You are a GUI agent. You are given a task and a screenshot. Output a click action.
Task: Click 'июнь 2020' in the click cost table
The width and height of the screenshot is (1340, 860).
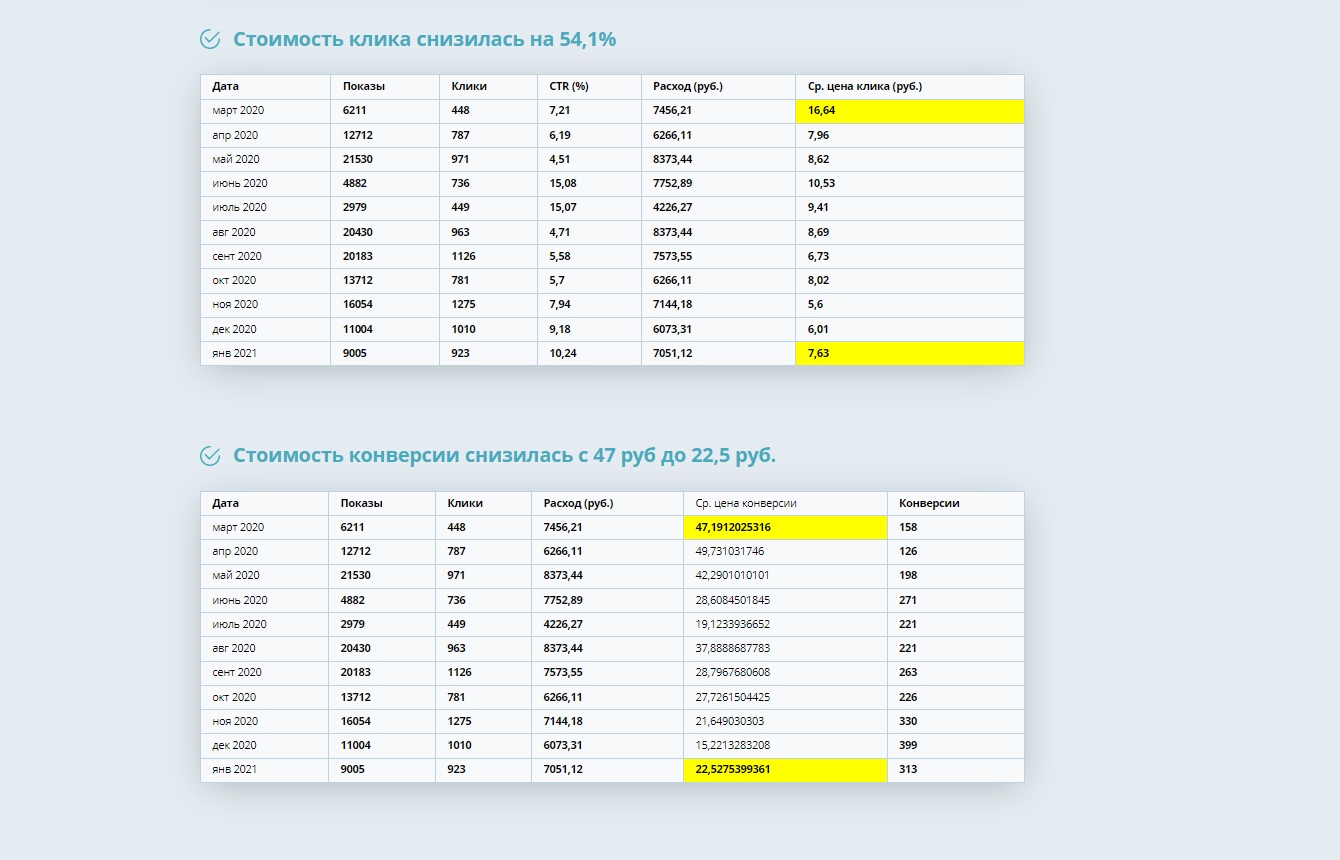[x=240, y=183]
